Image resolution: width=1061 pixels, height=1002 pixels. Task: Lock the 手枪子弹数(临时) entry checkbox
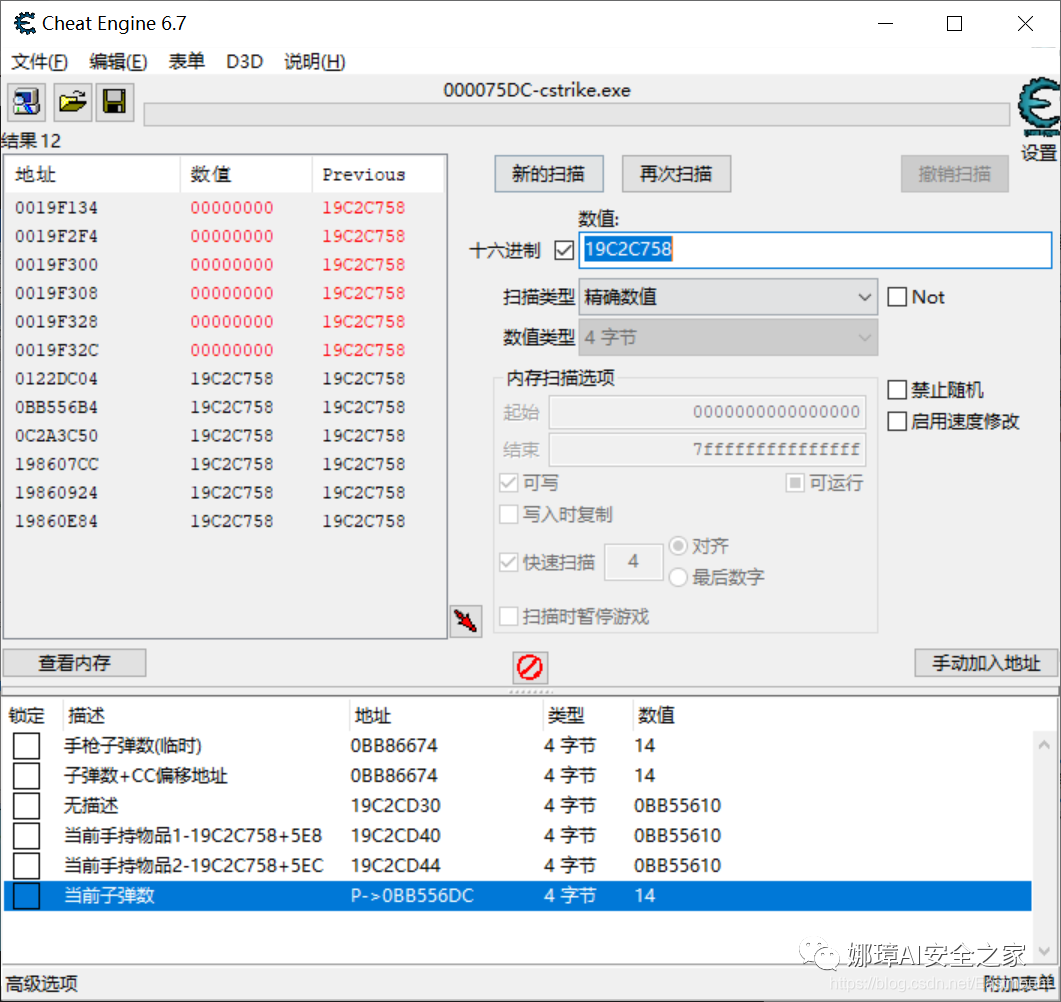[x=26, y=746]
